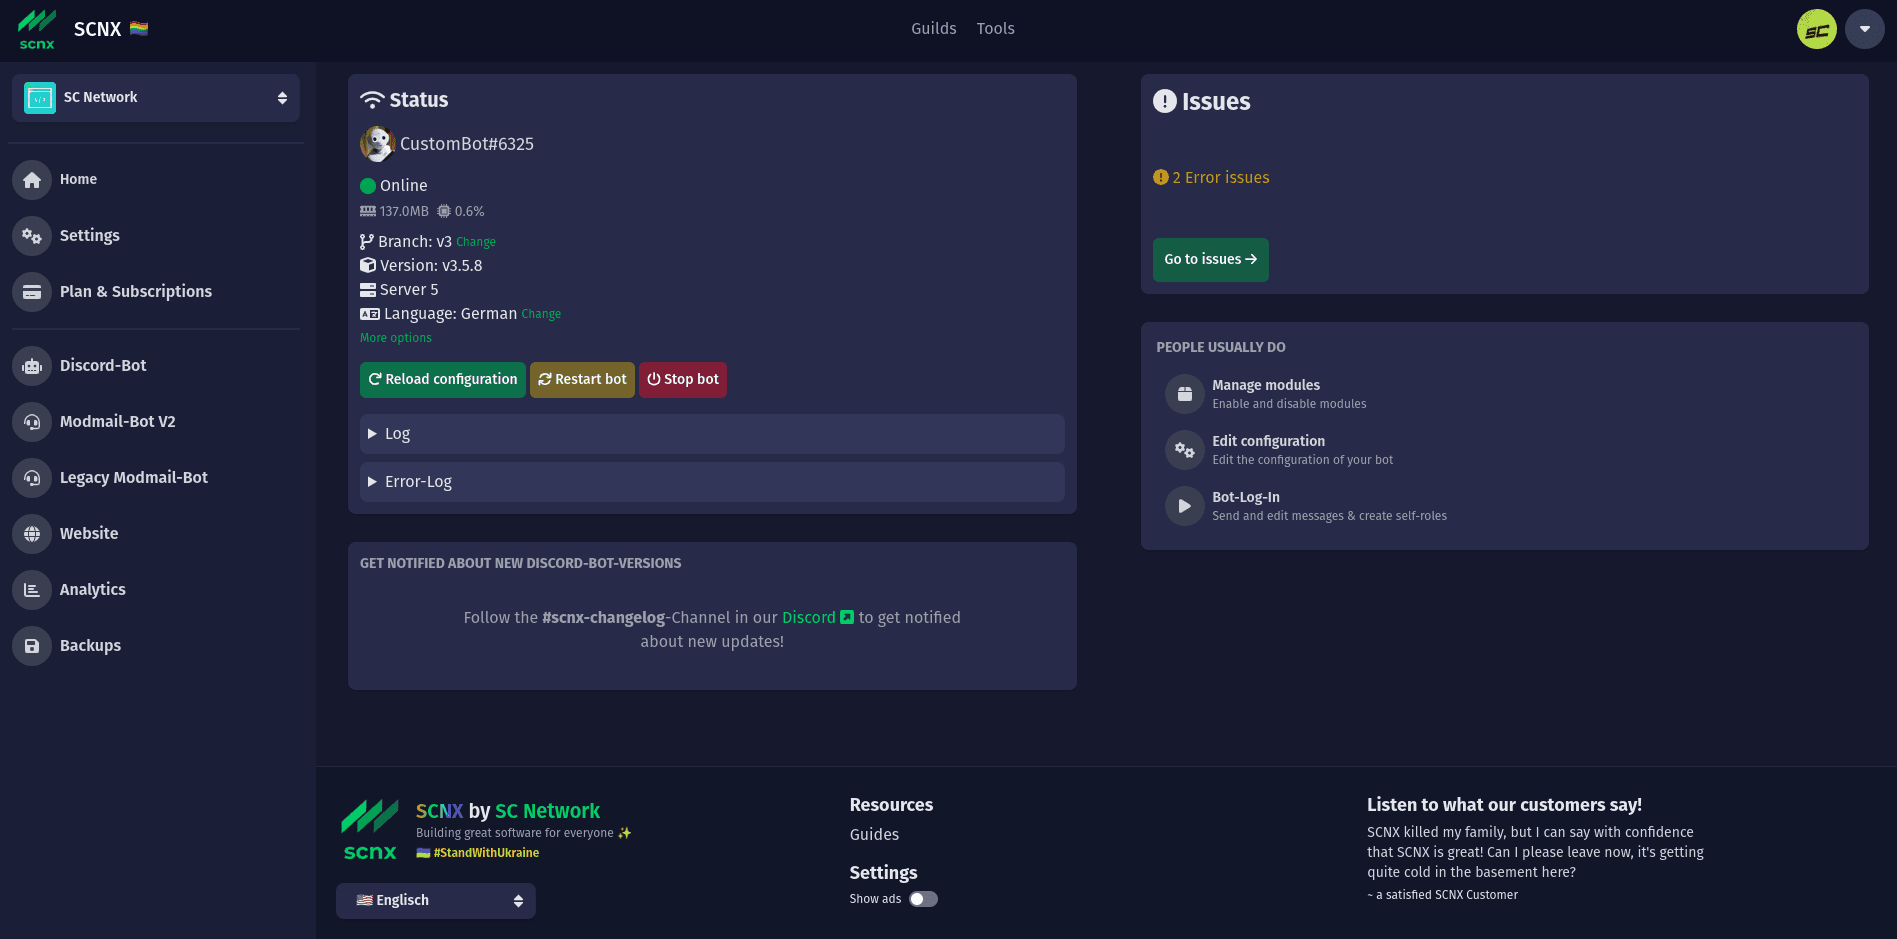Screen dimensions: 1897x939
Task: Click the Bot-Log-In play icon
Action: tap(1185, 506)
